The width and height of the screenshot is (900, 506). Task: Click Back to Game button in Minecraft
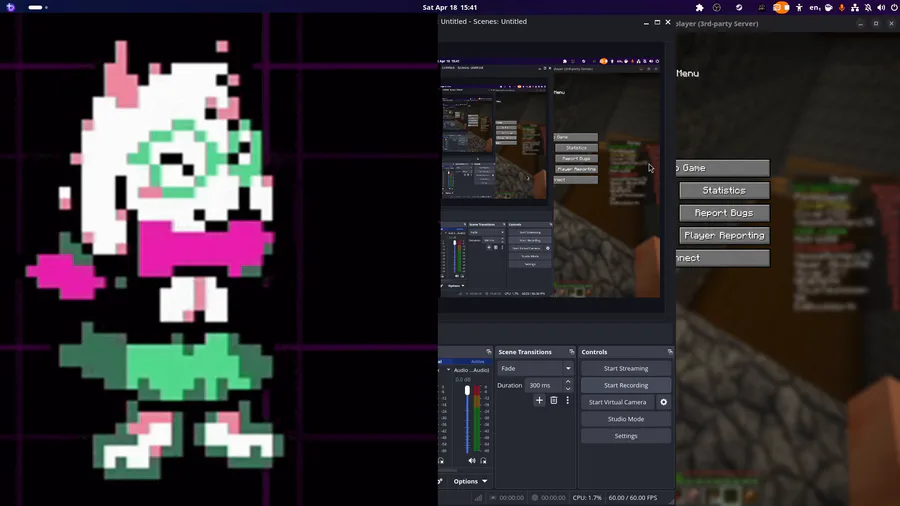(x=723, y=168)
